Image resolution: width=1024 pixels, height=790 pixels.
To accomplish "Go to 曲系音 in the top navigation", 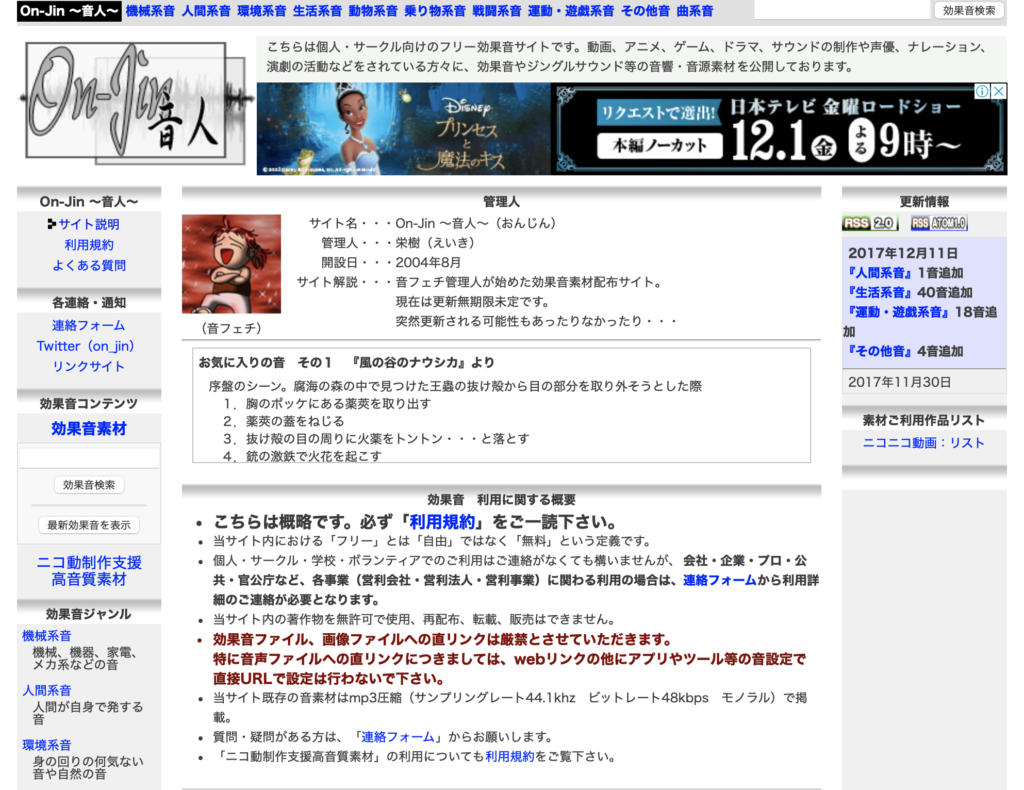I will pos(695,11).
